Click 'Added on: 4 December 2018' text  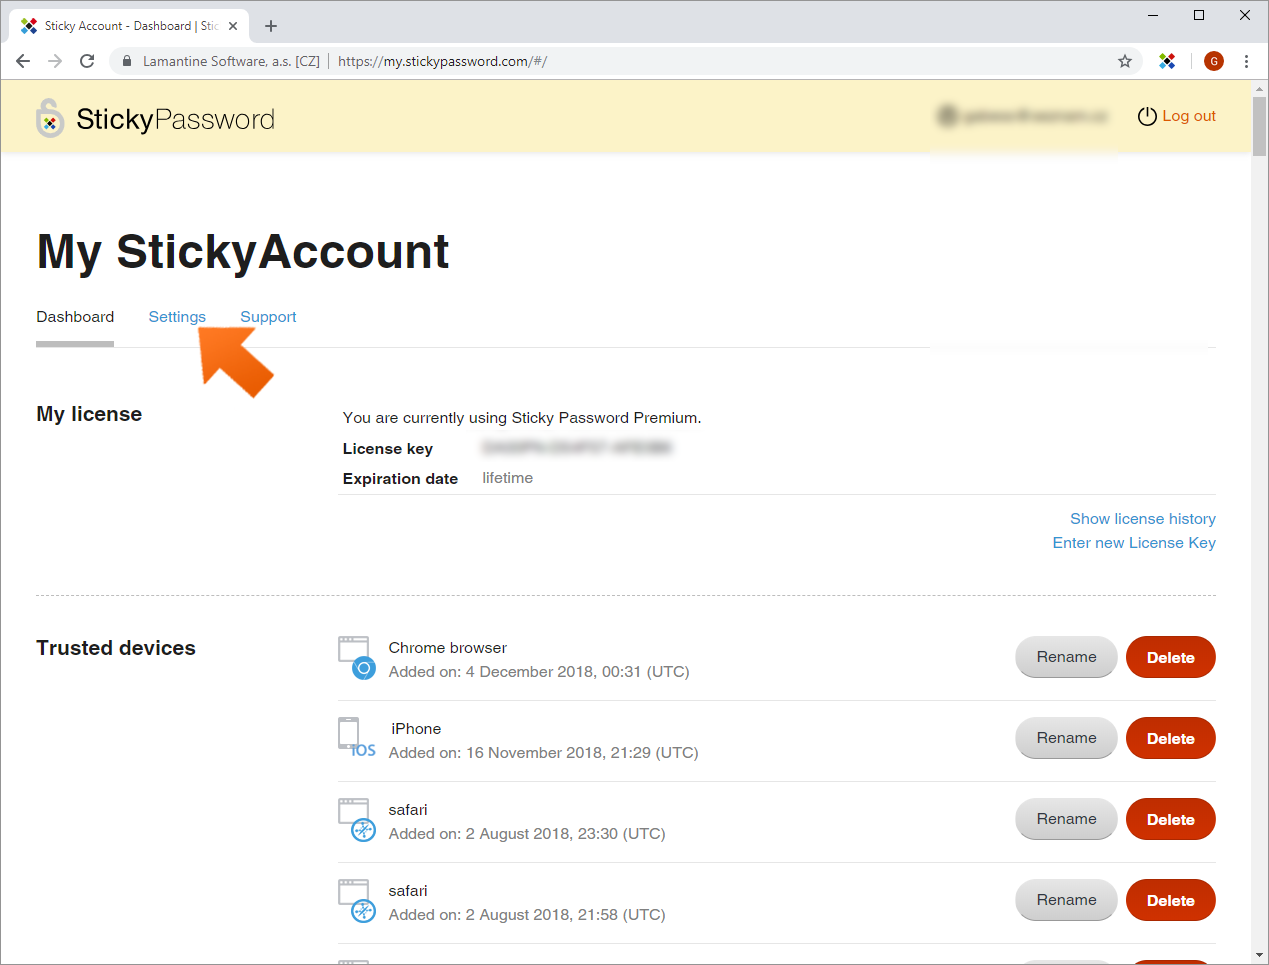[539, 672]
